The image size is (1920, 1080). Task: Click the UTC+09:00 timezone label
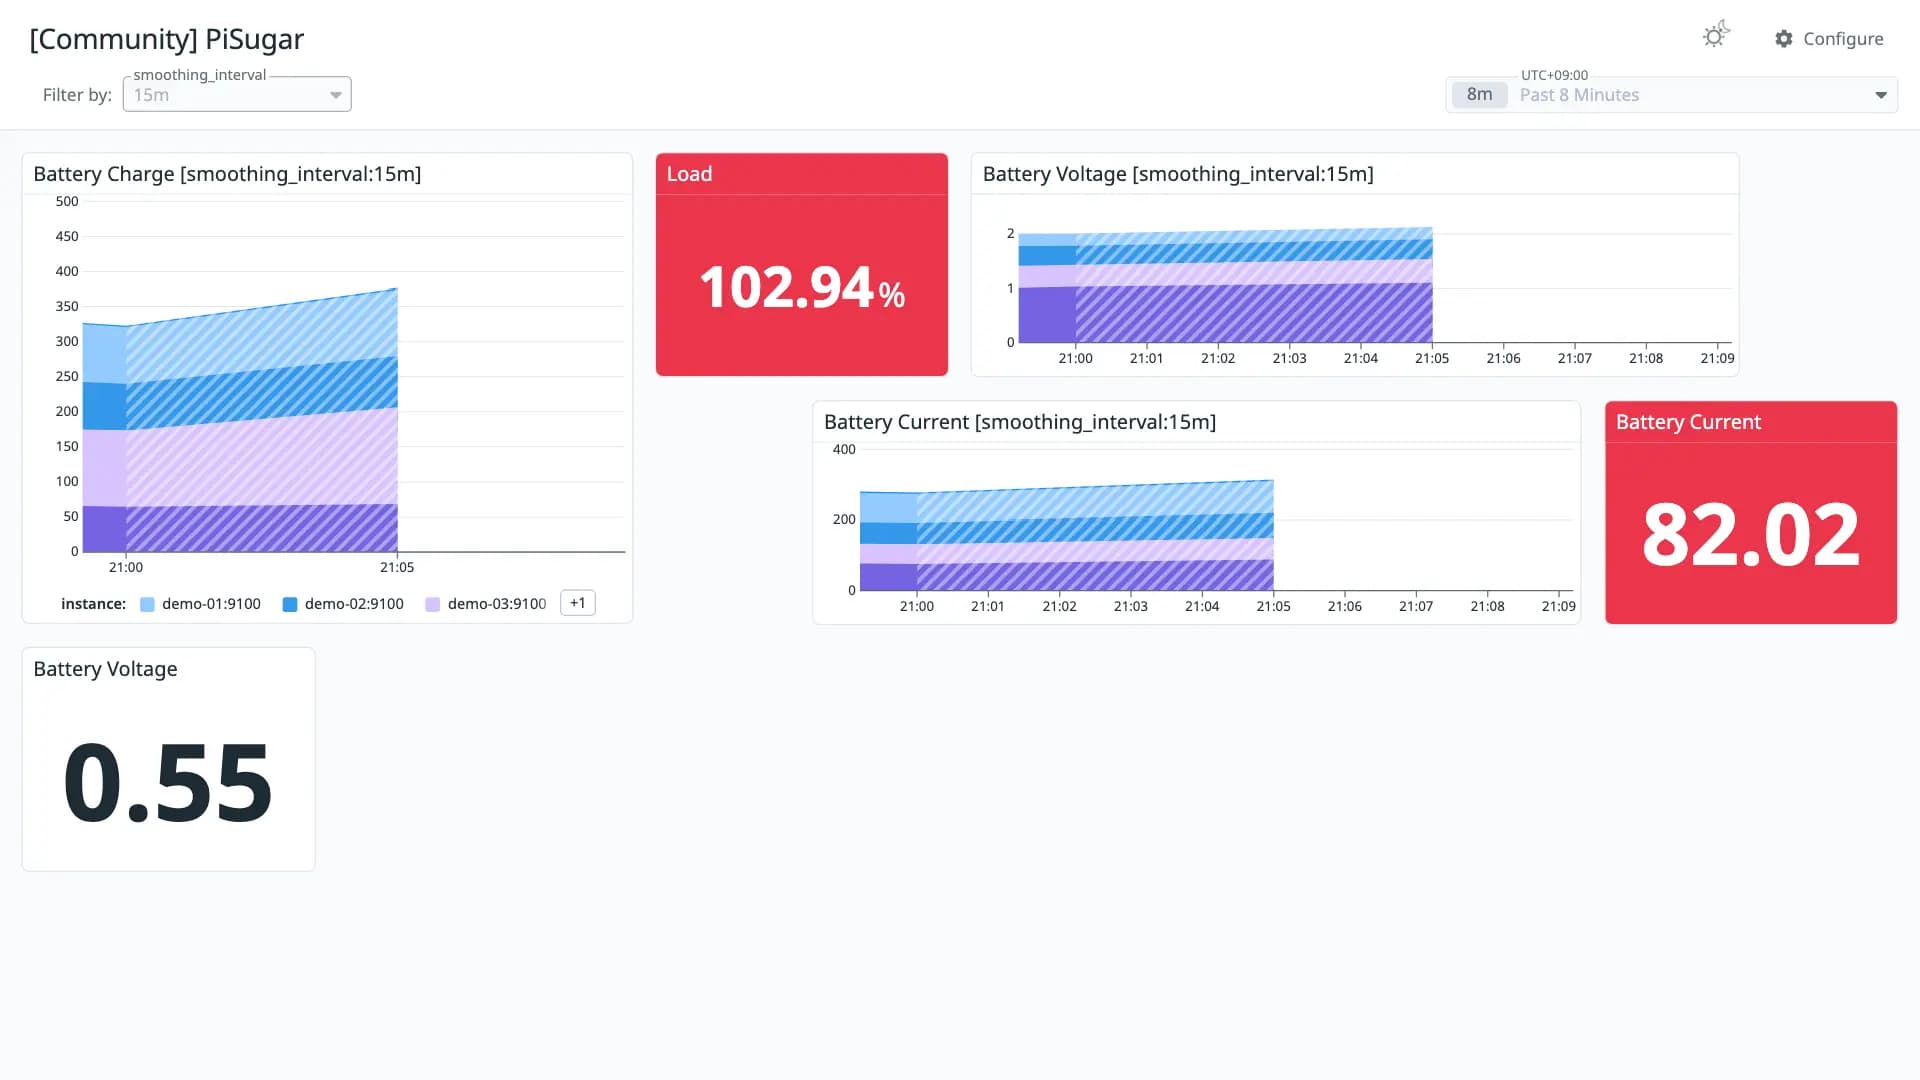point(1554,75)
